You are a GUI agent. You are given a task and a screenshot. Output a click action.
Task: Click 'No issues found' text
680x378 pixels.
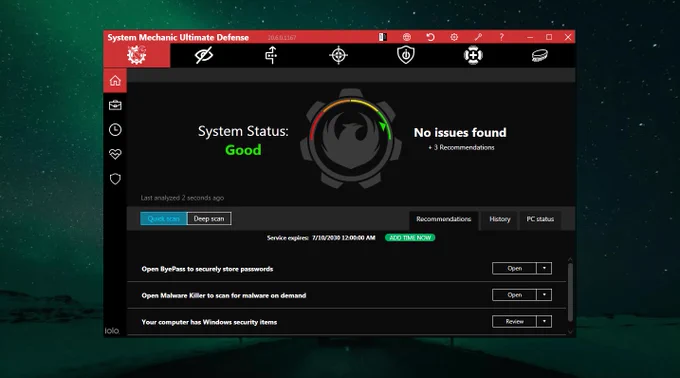460,132
